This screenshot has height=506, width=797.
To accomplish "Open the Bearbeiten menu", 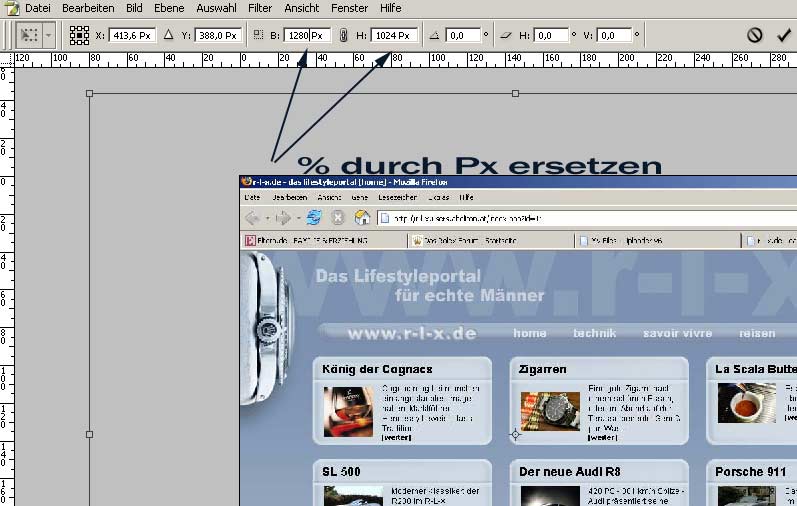I will [88, 8].
